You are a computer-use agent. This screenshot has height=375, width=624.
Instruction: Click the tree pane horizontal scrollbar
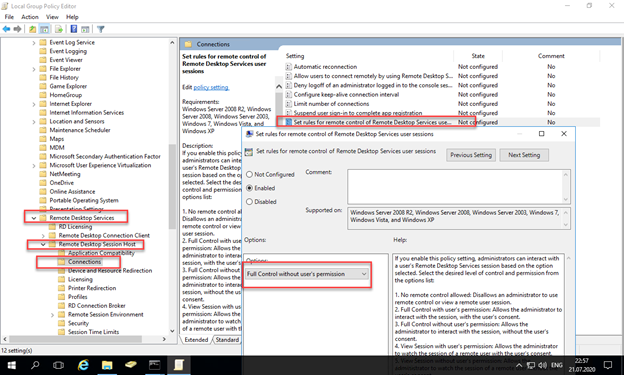point(85,339)
